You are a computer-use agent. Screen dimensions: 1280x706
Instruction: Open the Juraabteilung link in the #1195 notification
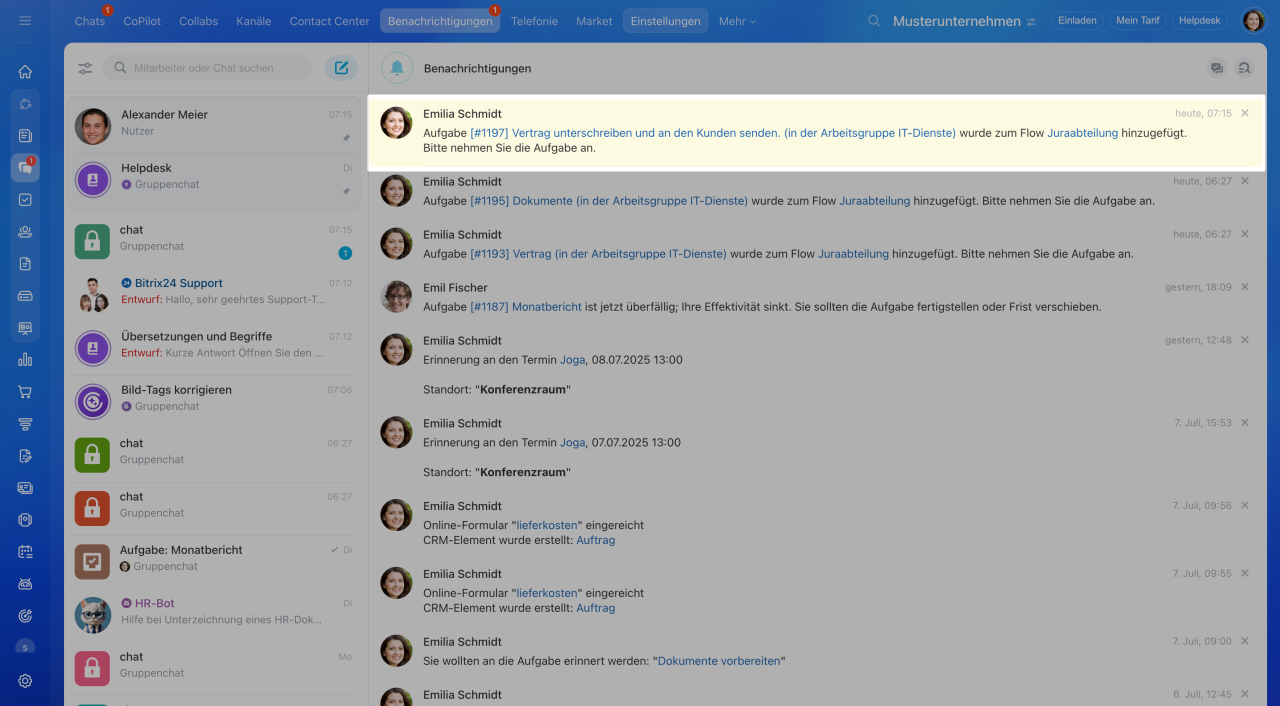874,201
